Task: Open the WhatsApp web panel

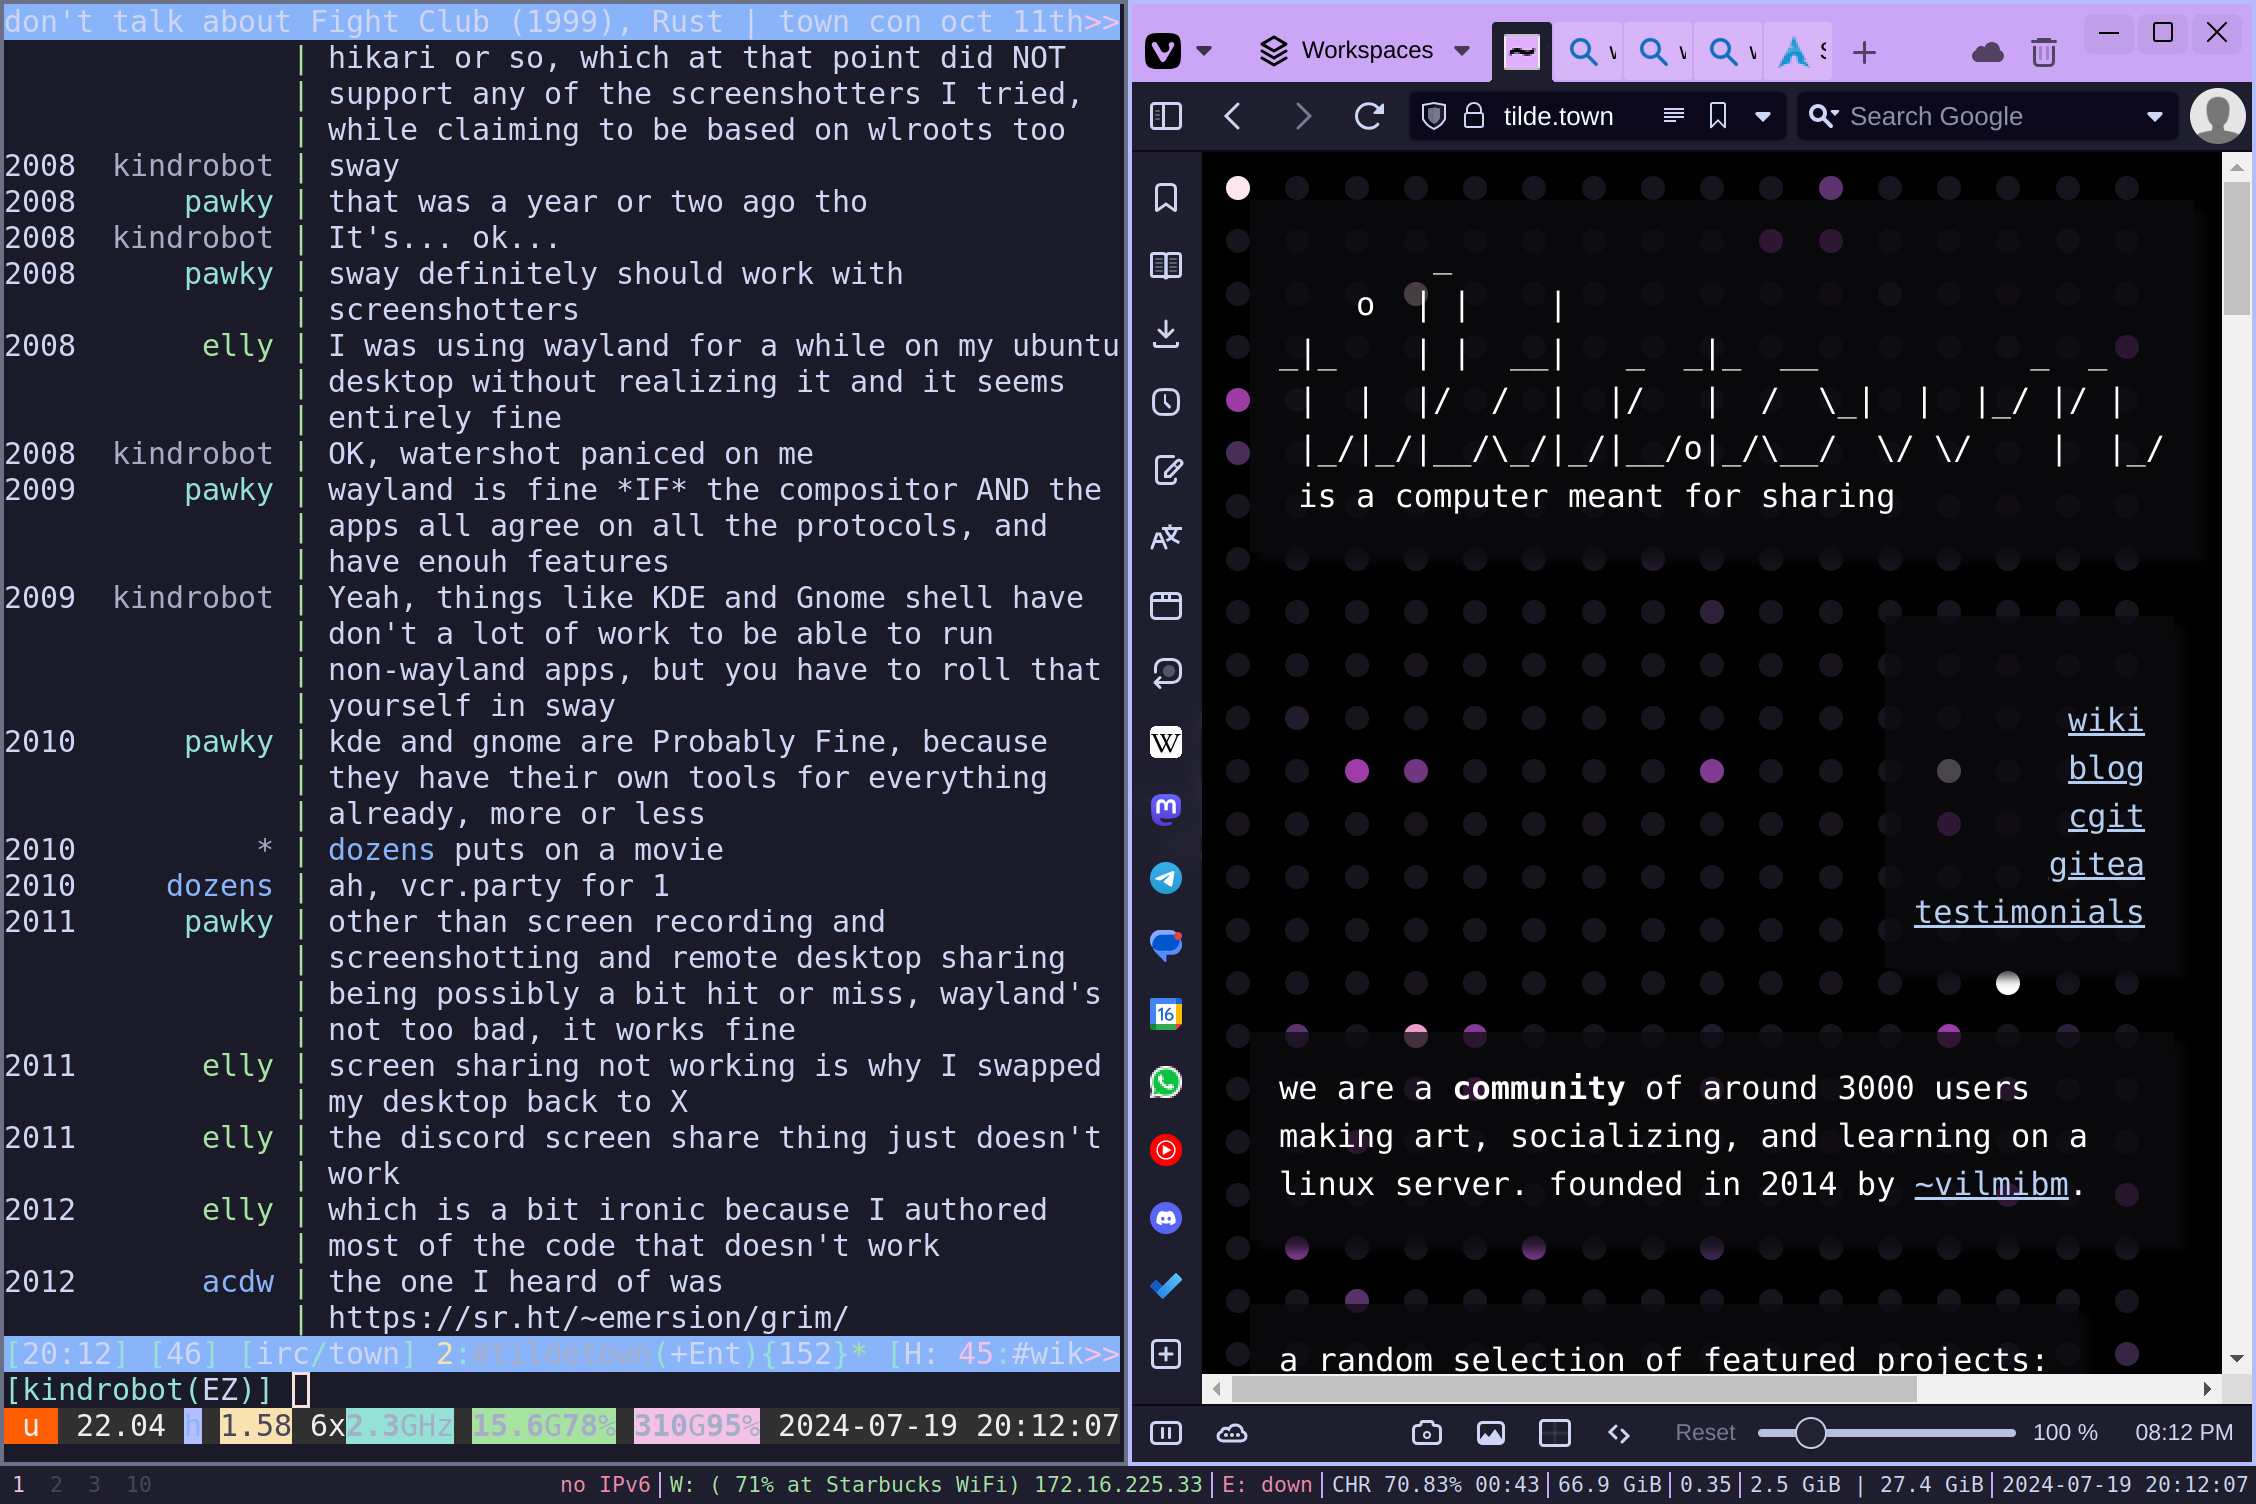Action: [1166, 1082]
